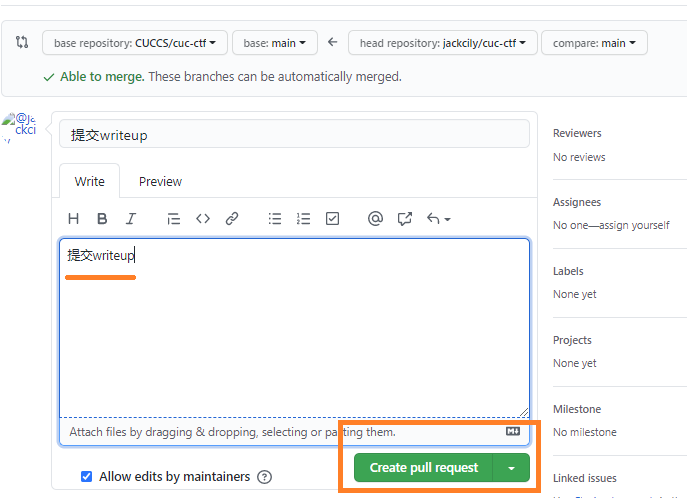Click inside the comment body text area
Screen dimensions: 687x498
click(x=294, y=328)
